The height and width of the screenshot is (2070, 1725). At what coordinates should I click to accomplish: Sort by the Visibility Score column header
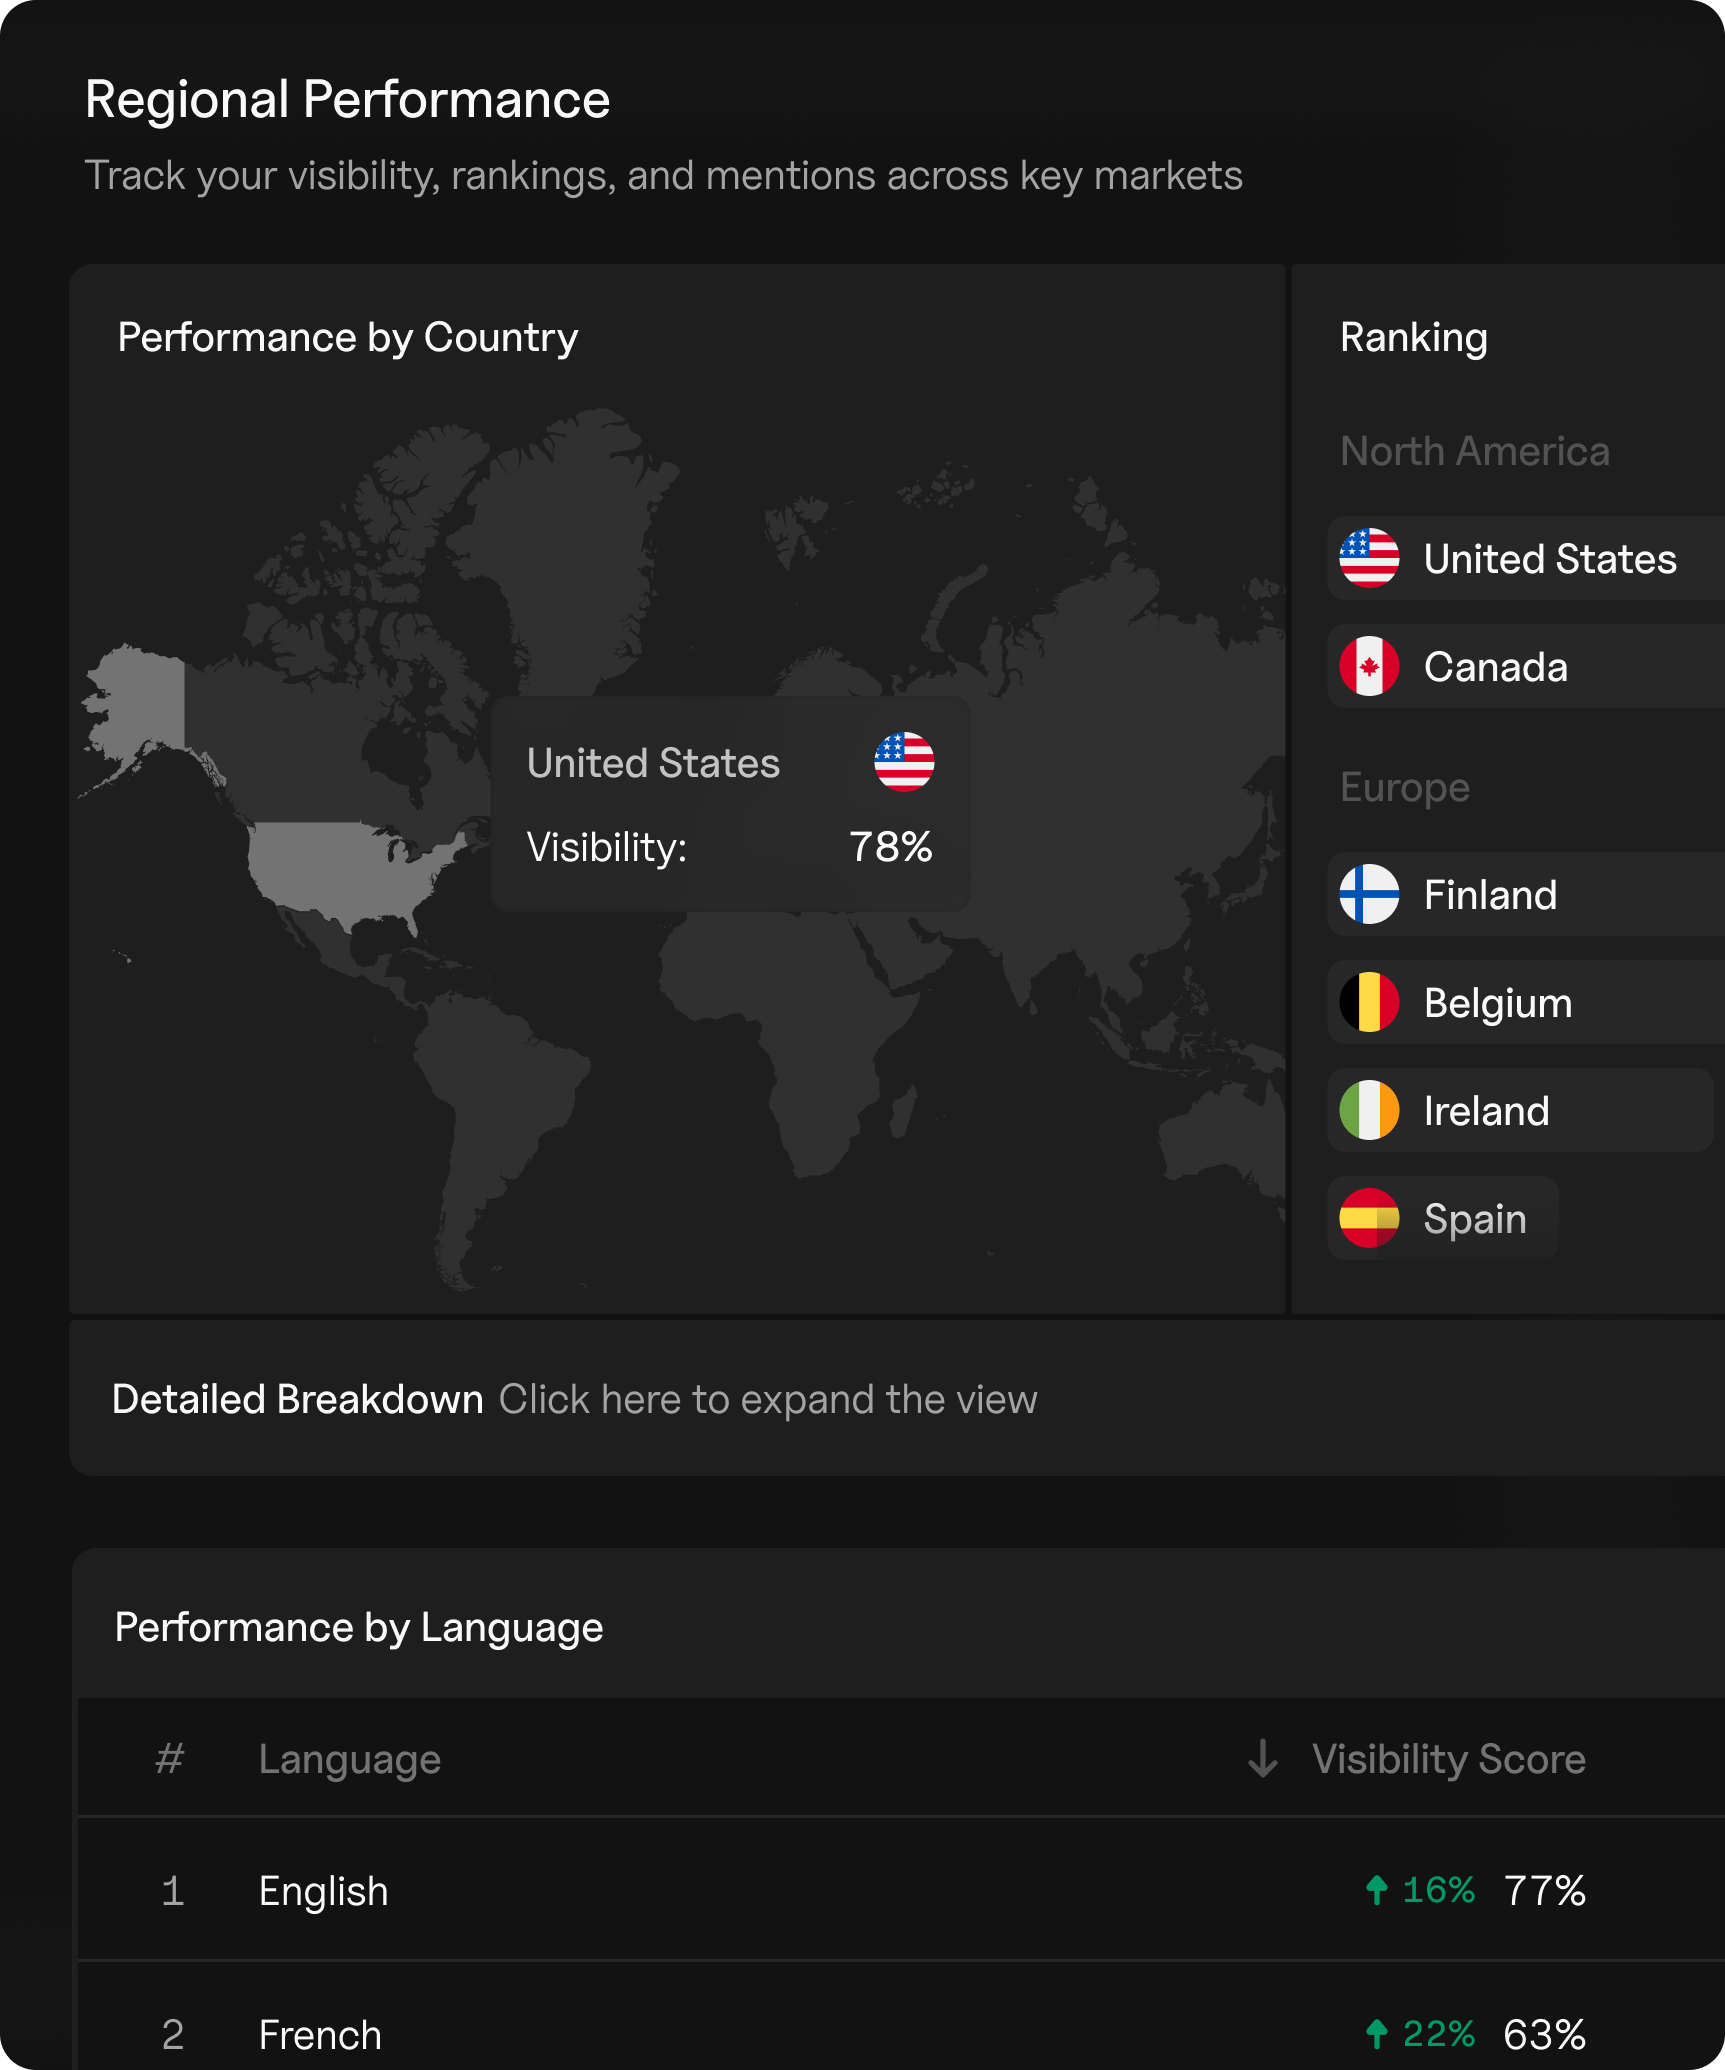(1448, 1758)
